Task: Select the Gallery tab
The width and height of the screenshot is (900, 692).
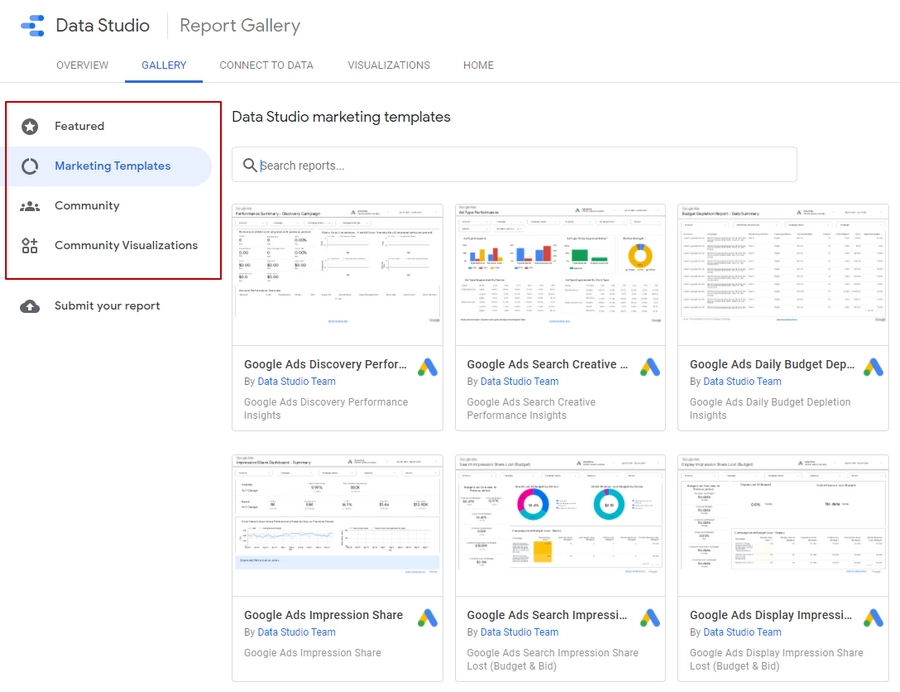Action: (164, 65)
